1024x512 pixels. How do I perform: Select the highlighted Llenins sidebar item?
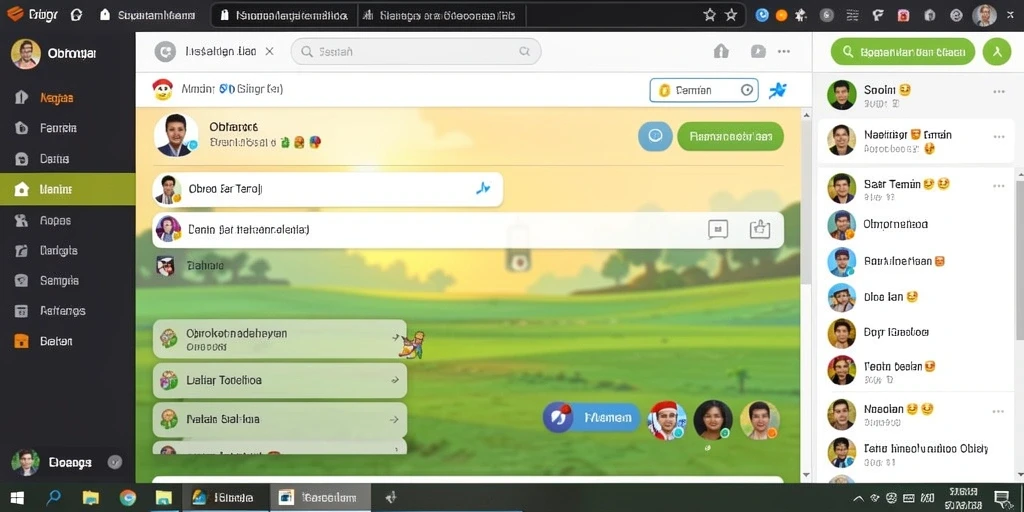click(x=68, y=189)
